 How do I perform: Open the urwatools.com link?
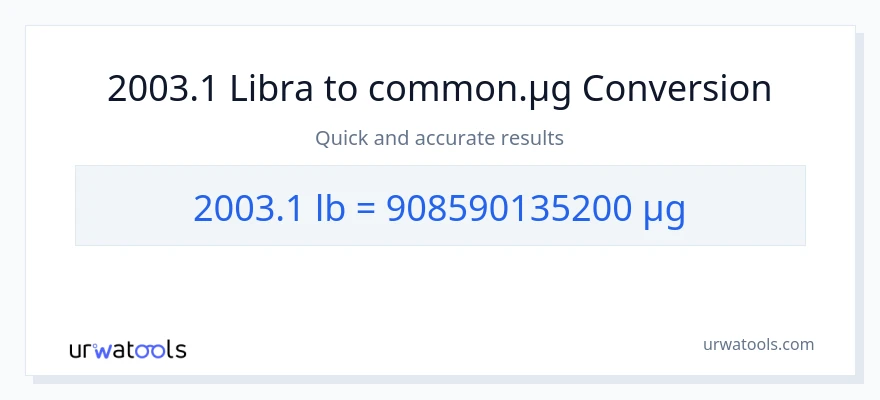(757, 344)
